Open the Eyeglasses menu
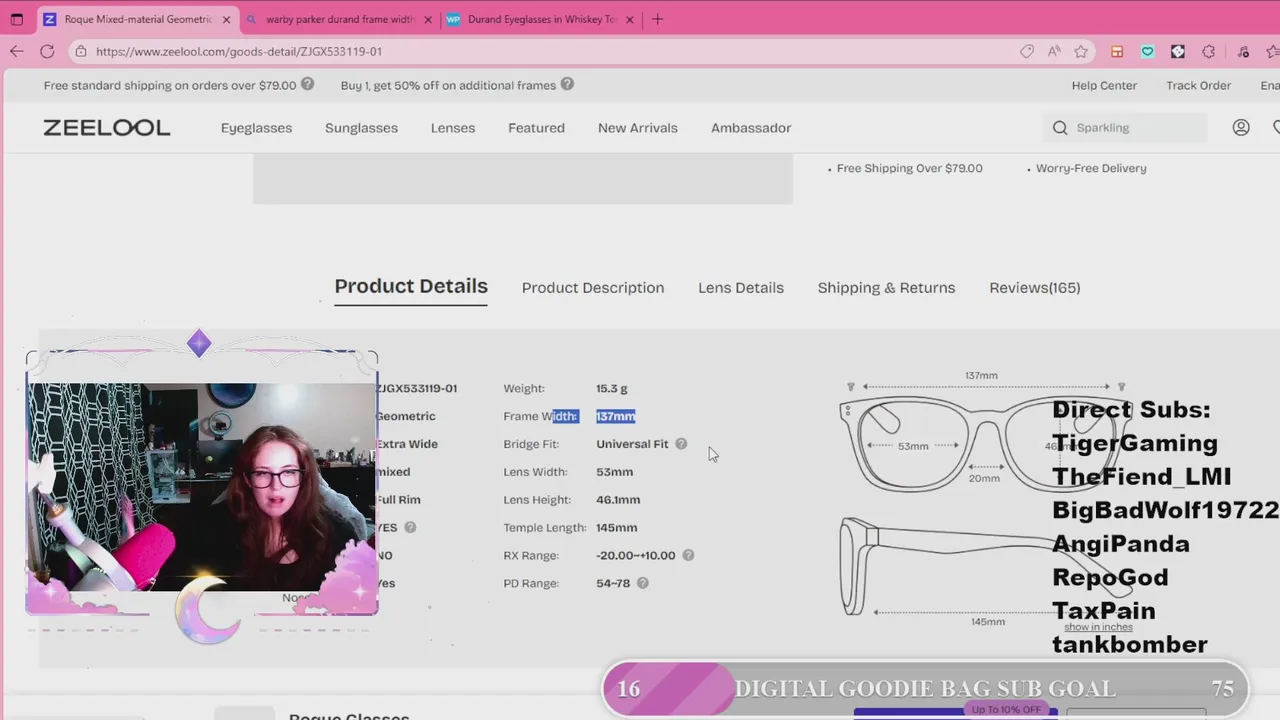The image size is (1280, 720). click(256, 128)
